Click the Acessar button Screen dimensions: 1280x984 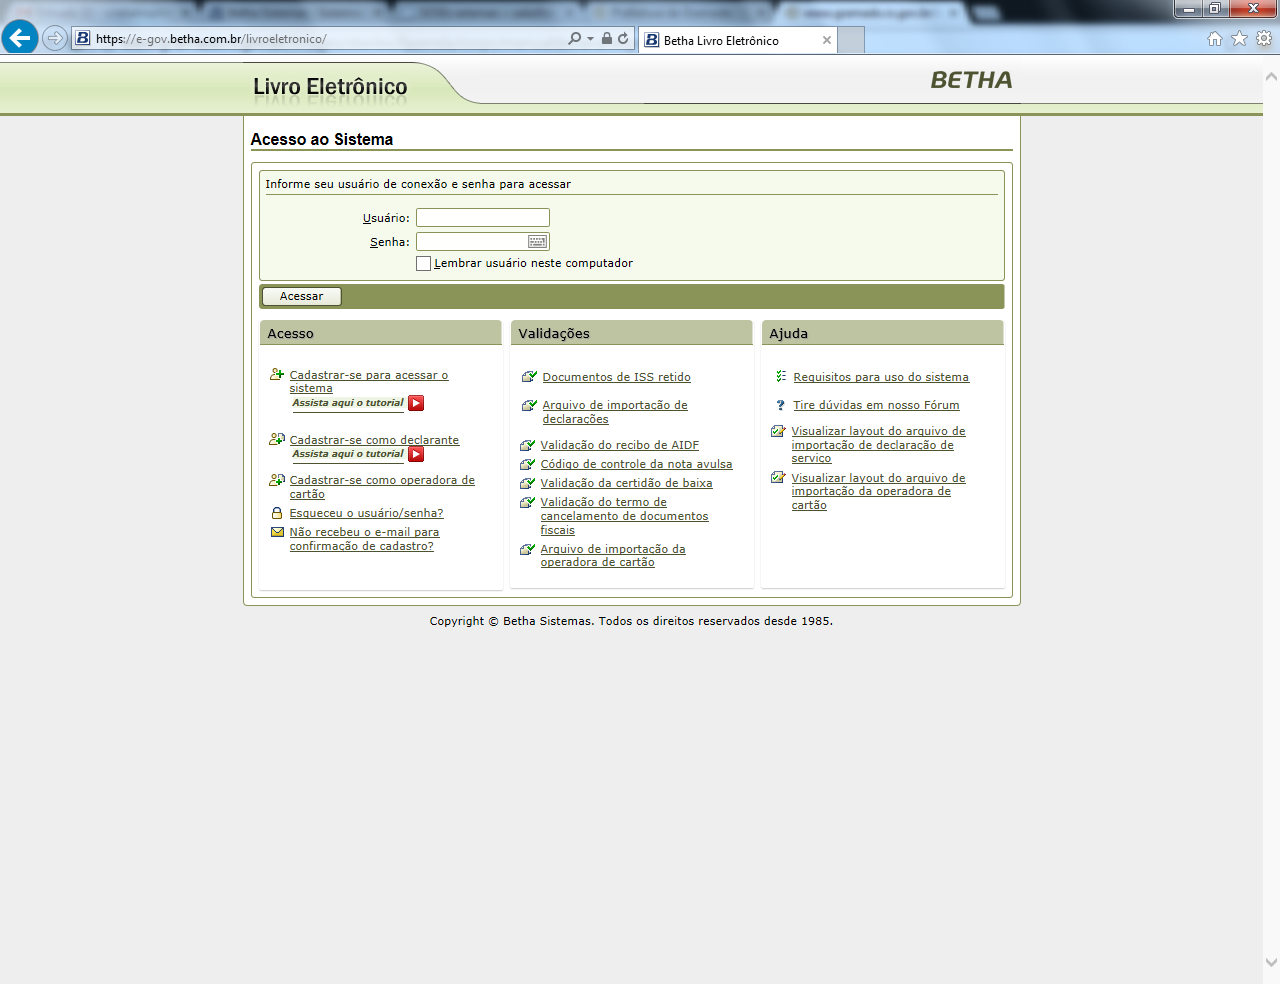pos(301,296)
